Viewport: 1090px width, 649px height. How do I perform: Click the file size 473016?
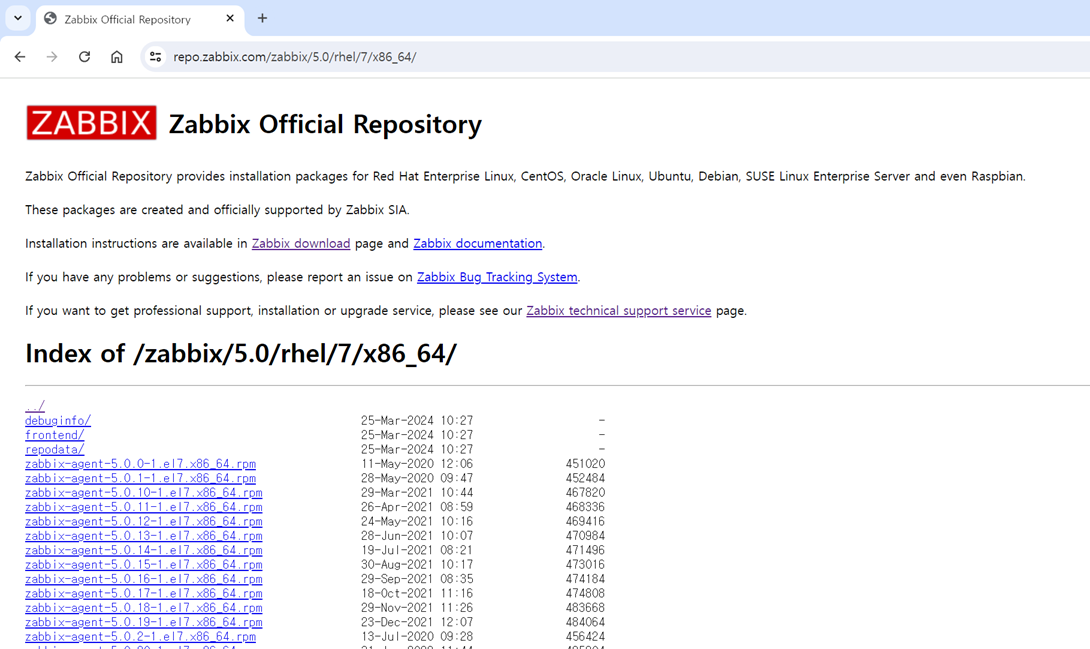585,565
